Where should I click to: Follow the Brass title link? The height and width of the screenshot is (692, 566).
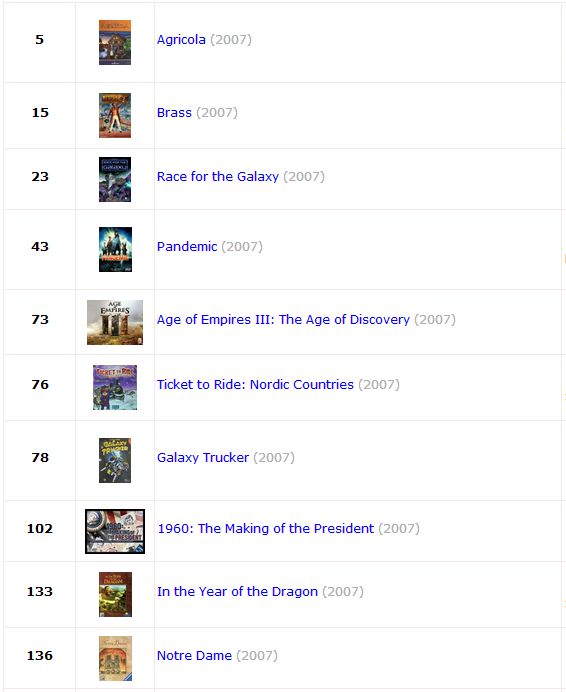pos(174,113)
